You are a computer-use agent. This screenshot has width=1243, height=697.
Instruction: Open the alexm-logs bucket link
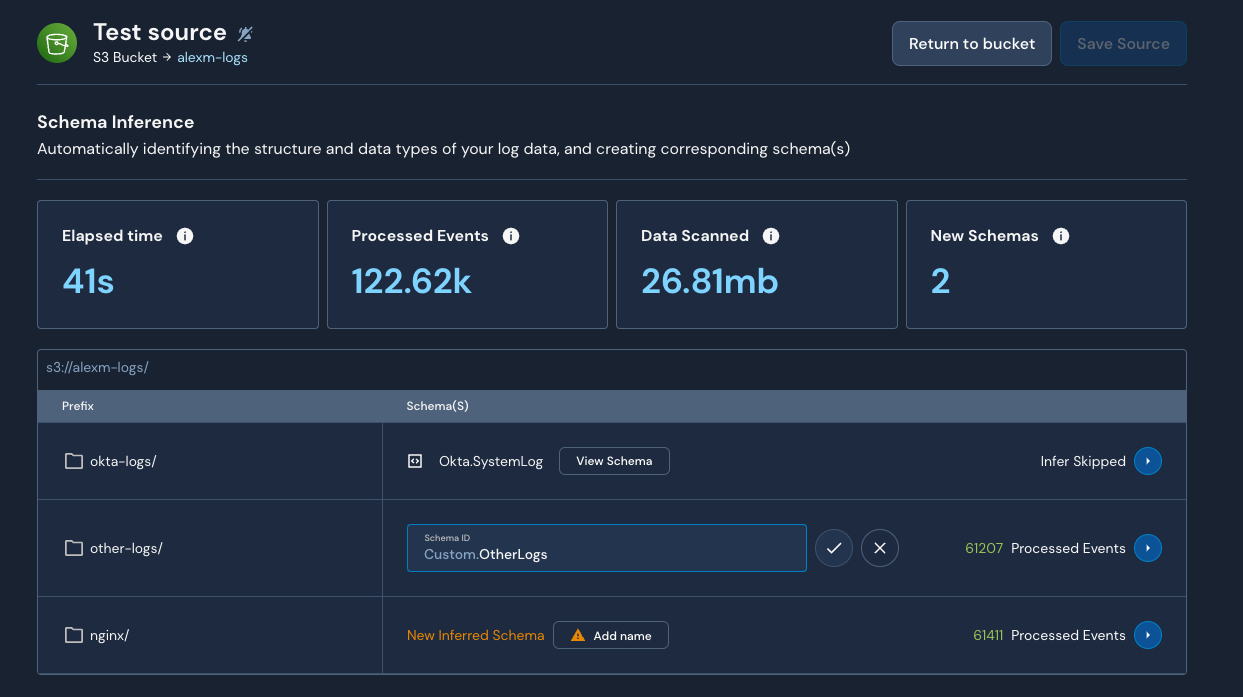[x=212, y=58]
